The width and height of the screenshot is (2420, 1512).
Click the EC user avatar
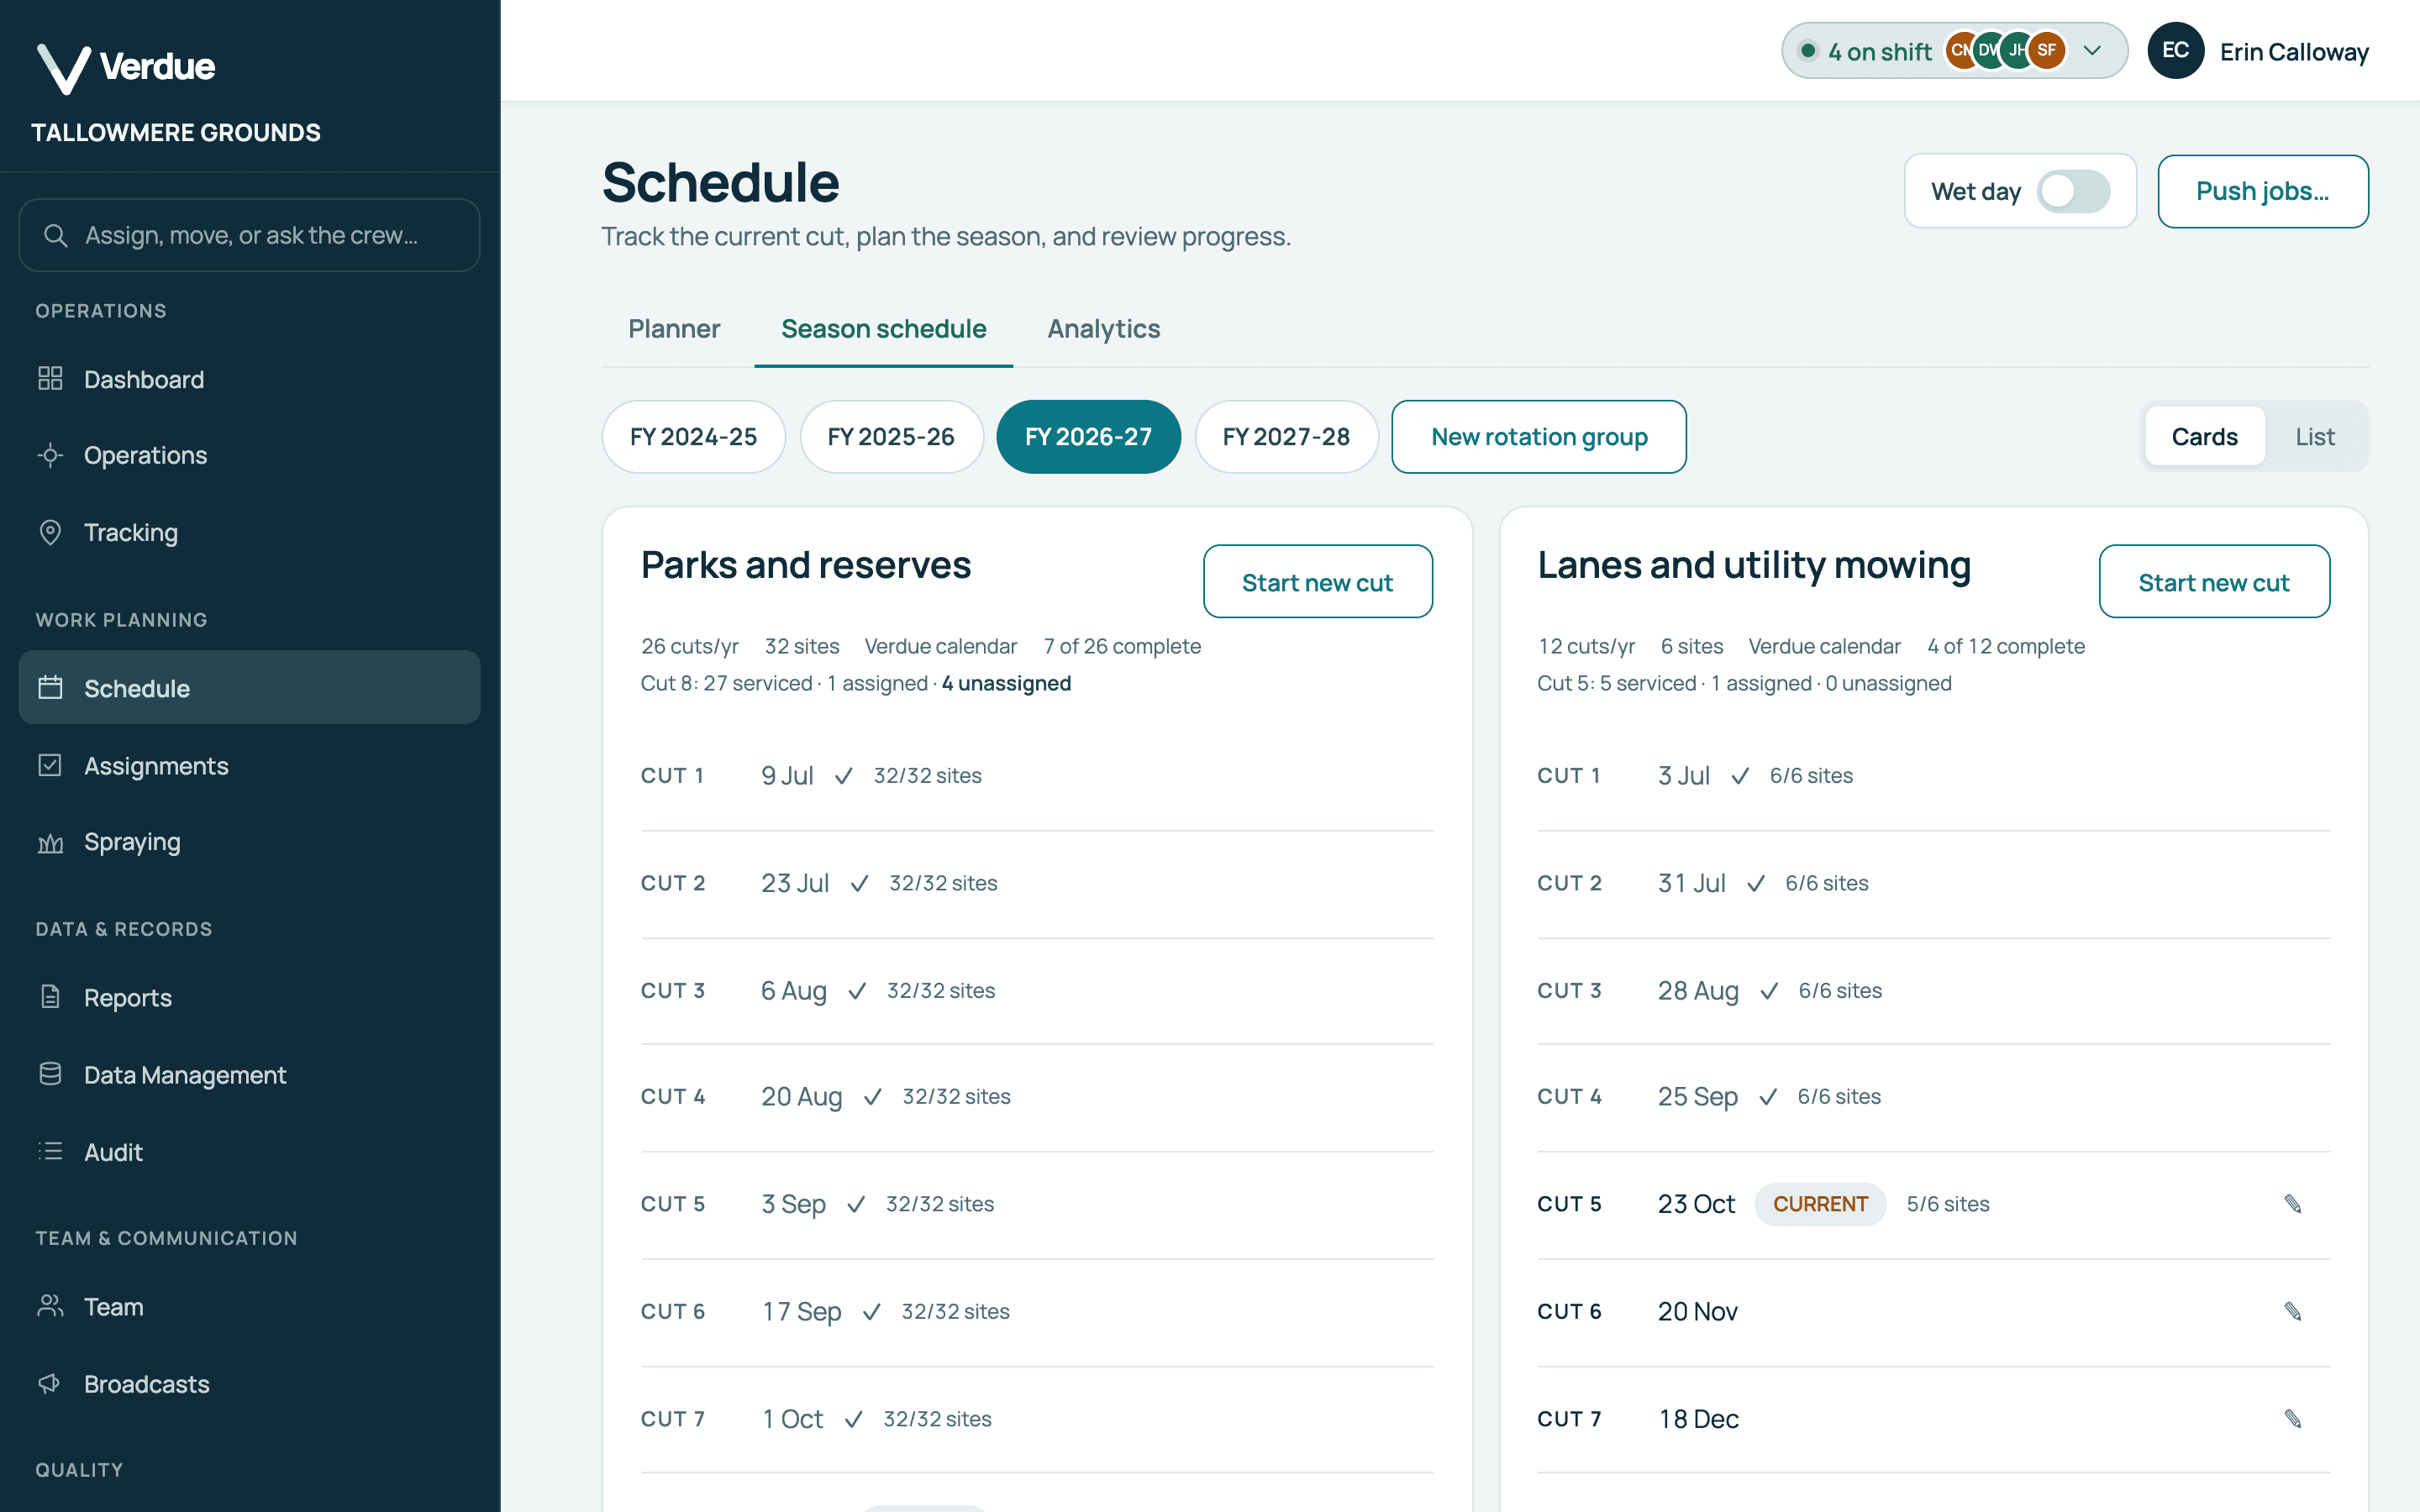tap(2176, 51)
